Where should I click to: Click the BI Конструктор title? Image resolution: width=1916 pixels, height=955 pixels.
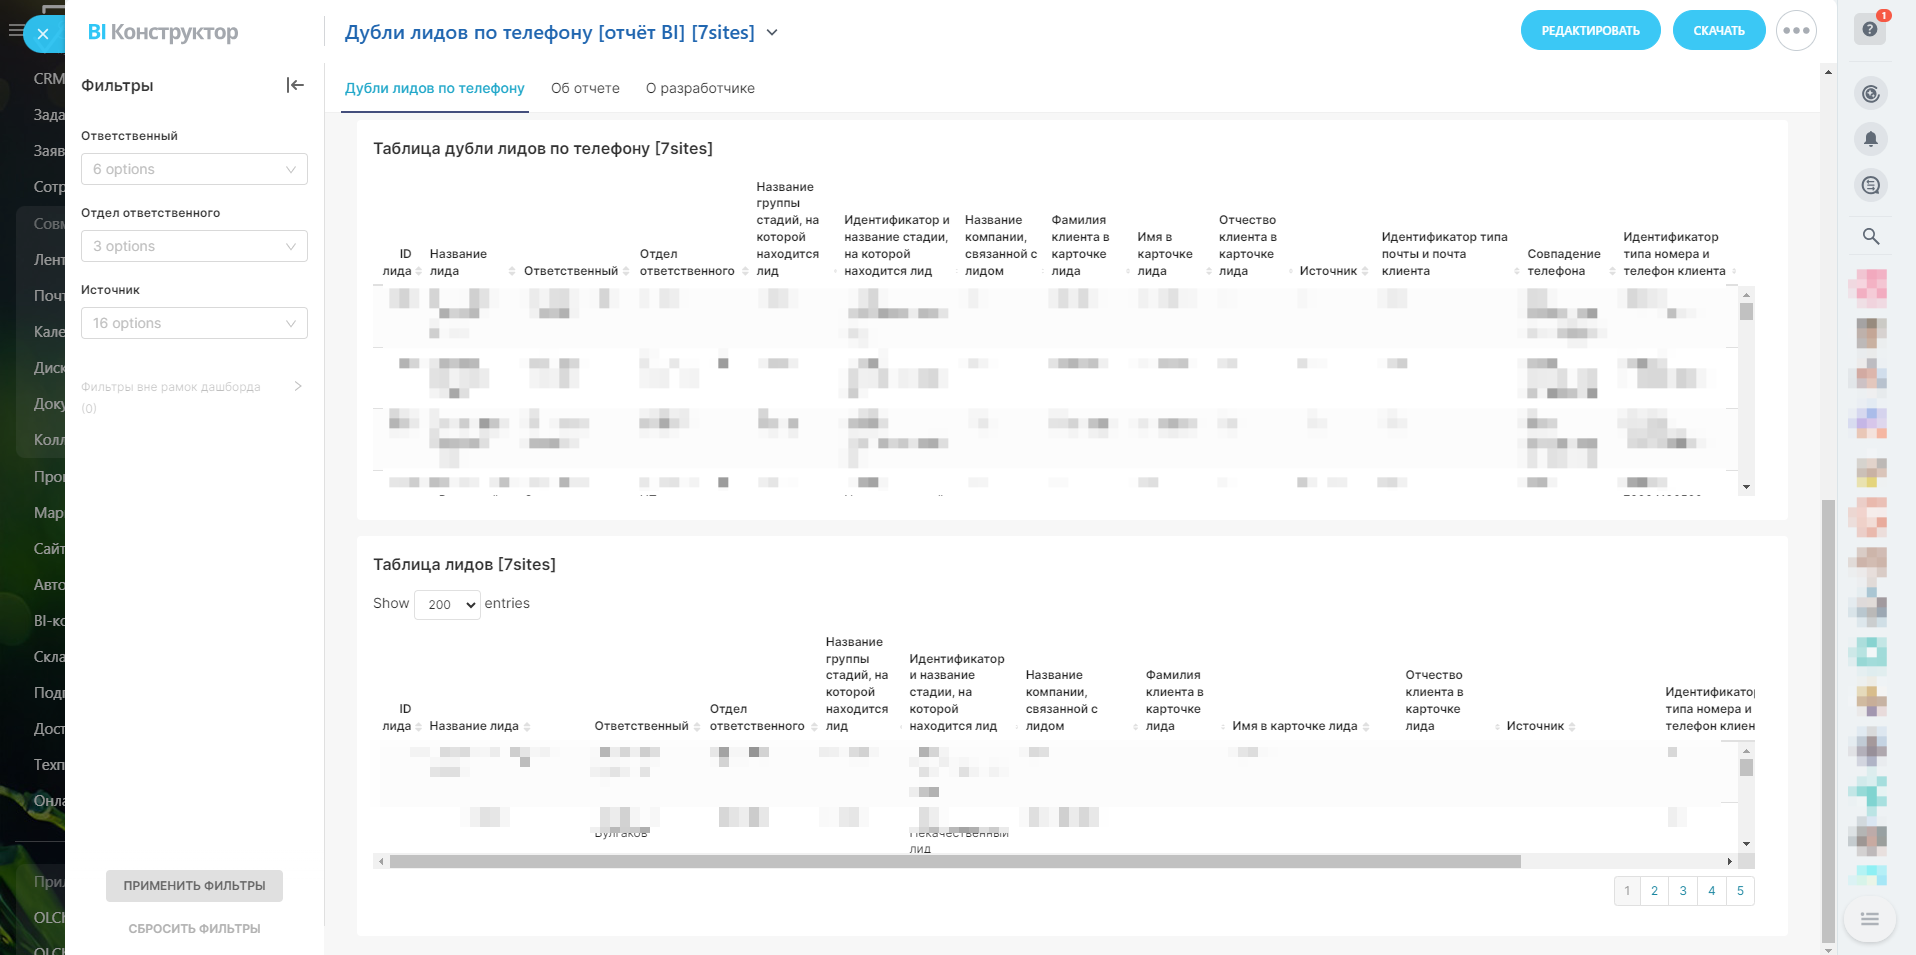[163, 32]
